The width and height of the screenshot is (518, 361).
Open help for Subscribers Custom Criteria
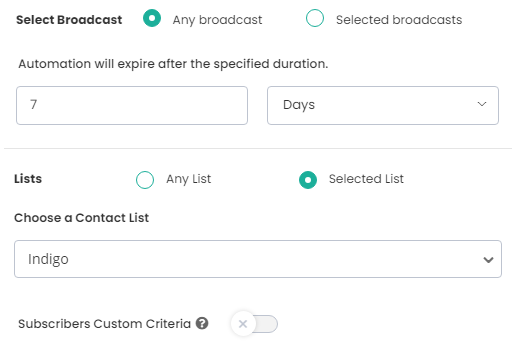(202, 323)
